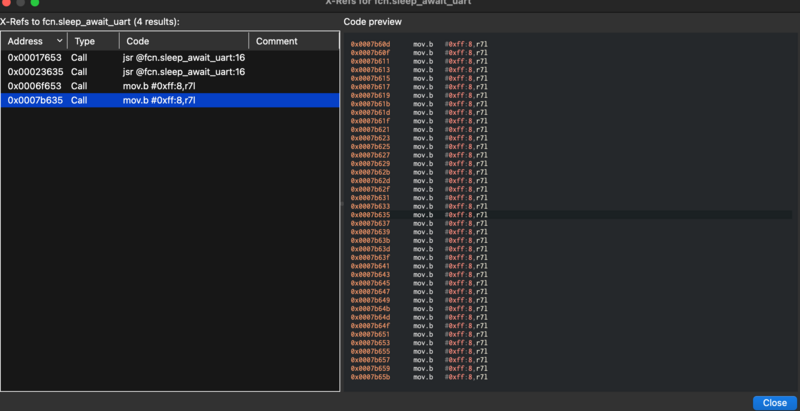Click the green zoom window button
The image size is (800, 411).
[35, 3]
